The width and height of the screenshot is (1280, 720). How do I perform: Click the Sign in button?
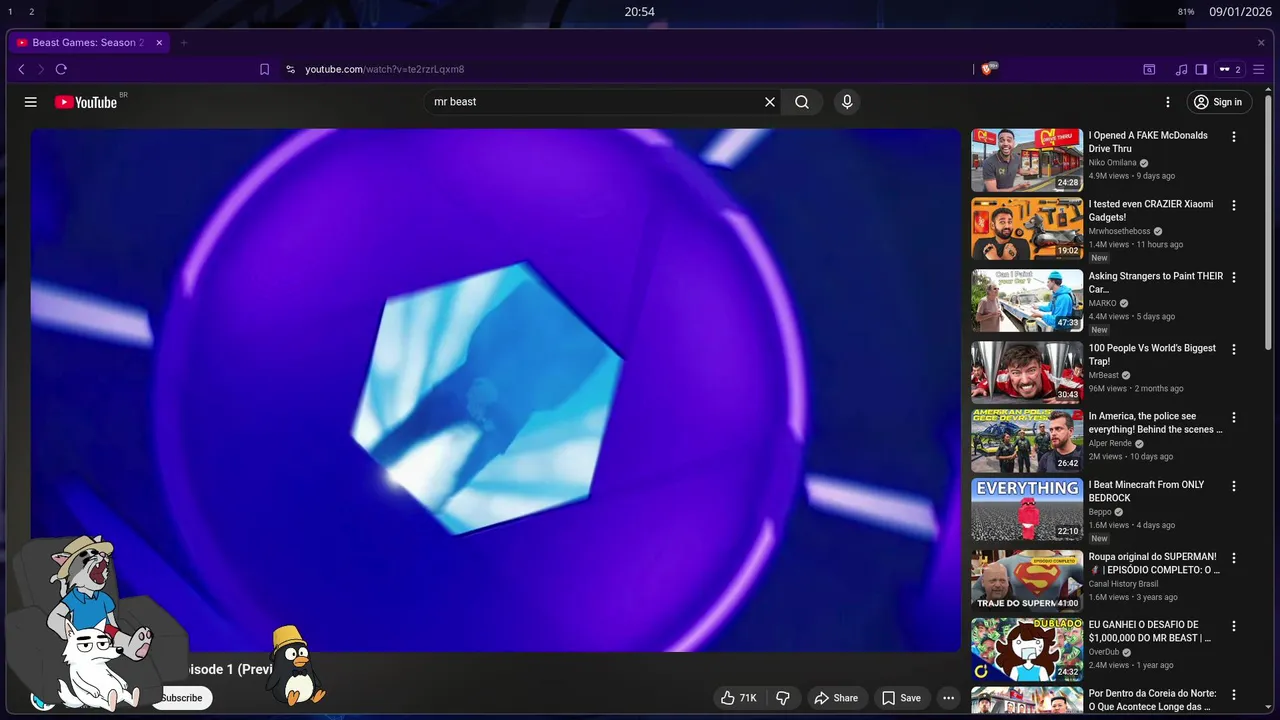(1218, 102)
